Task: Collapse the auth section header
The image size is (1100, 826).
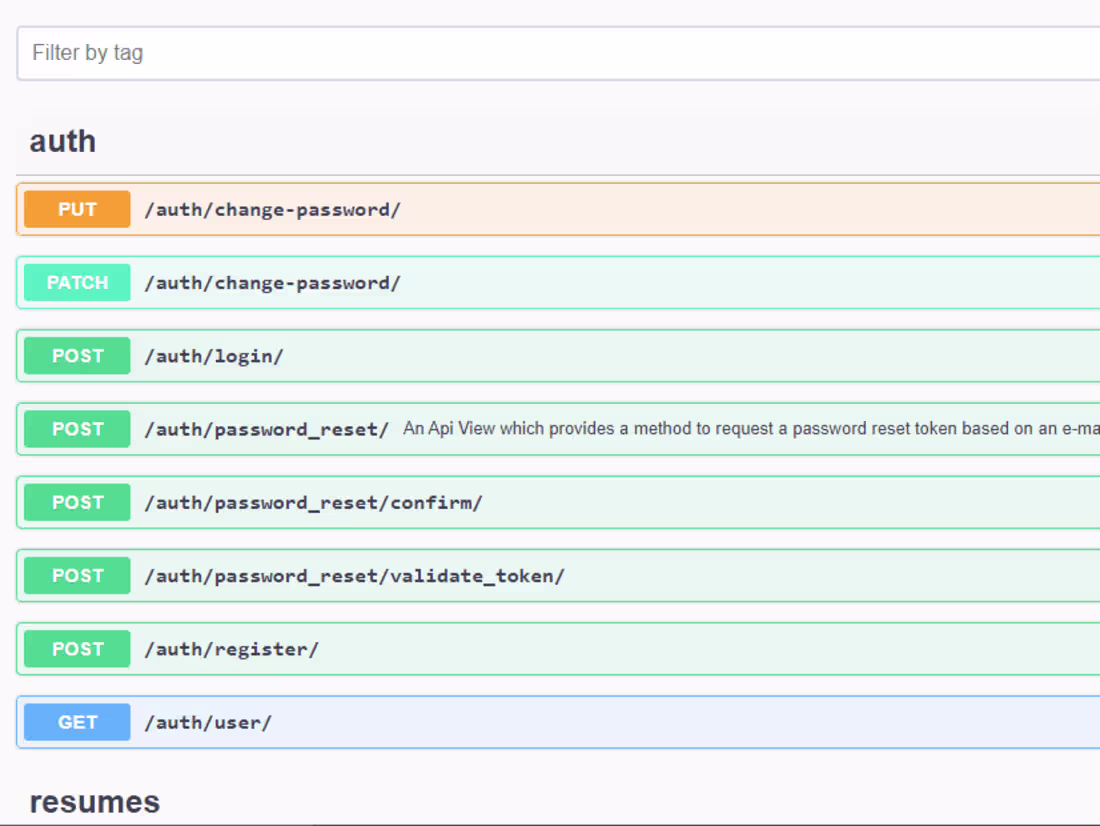Action: pos(62,141)
